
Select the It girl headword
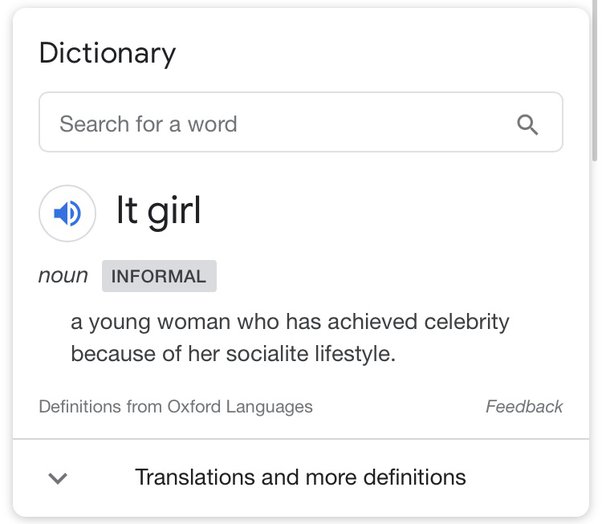click(159, 212)
